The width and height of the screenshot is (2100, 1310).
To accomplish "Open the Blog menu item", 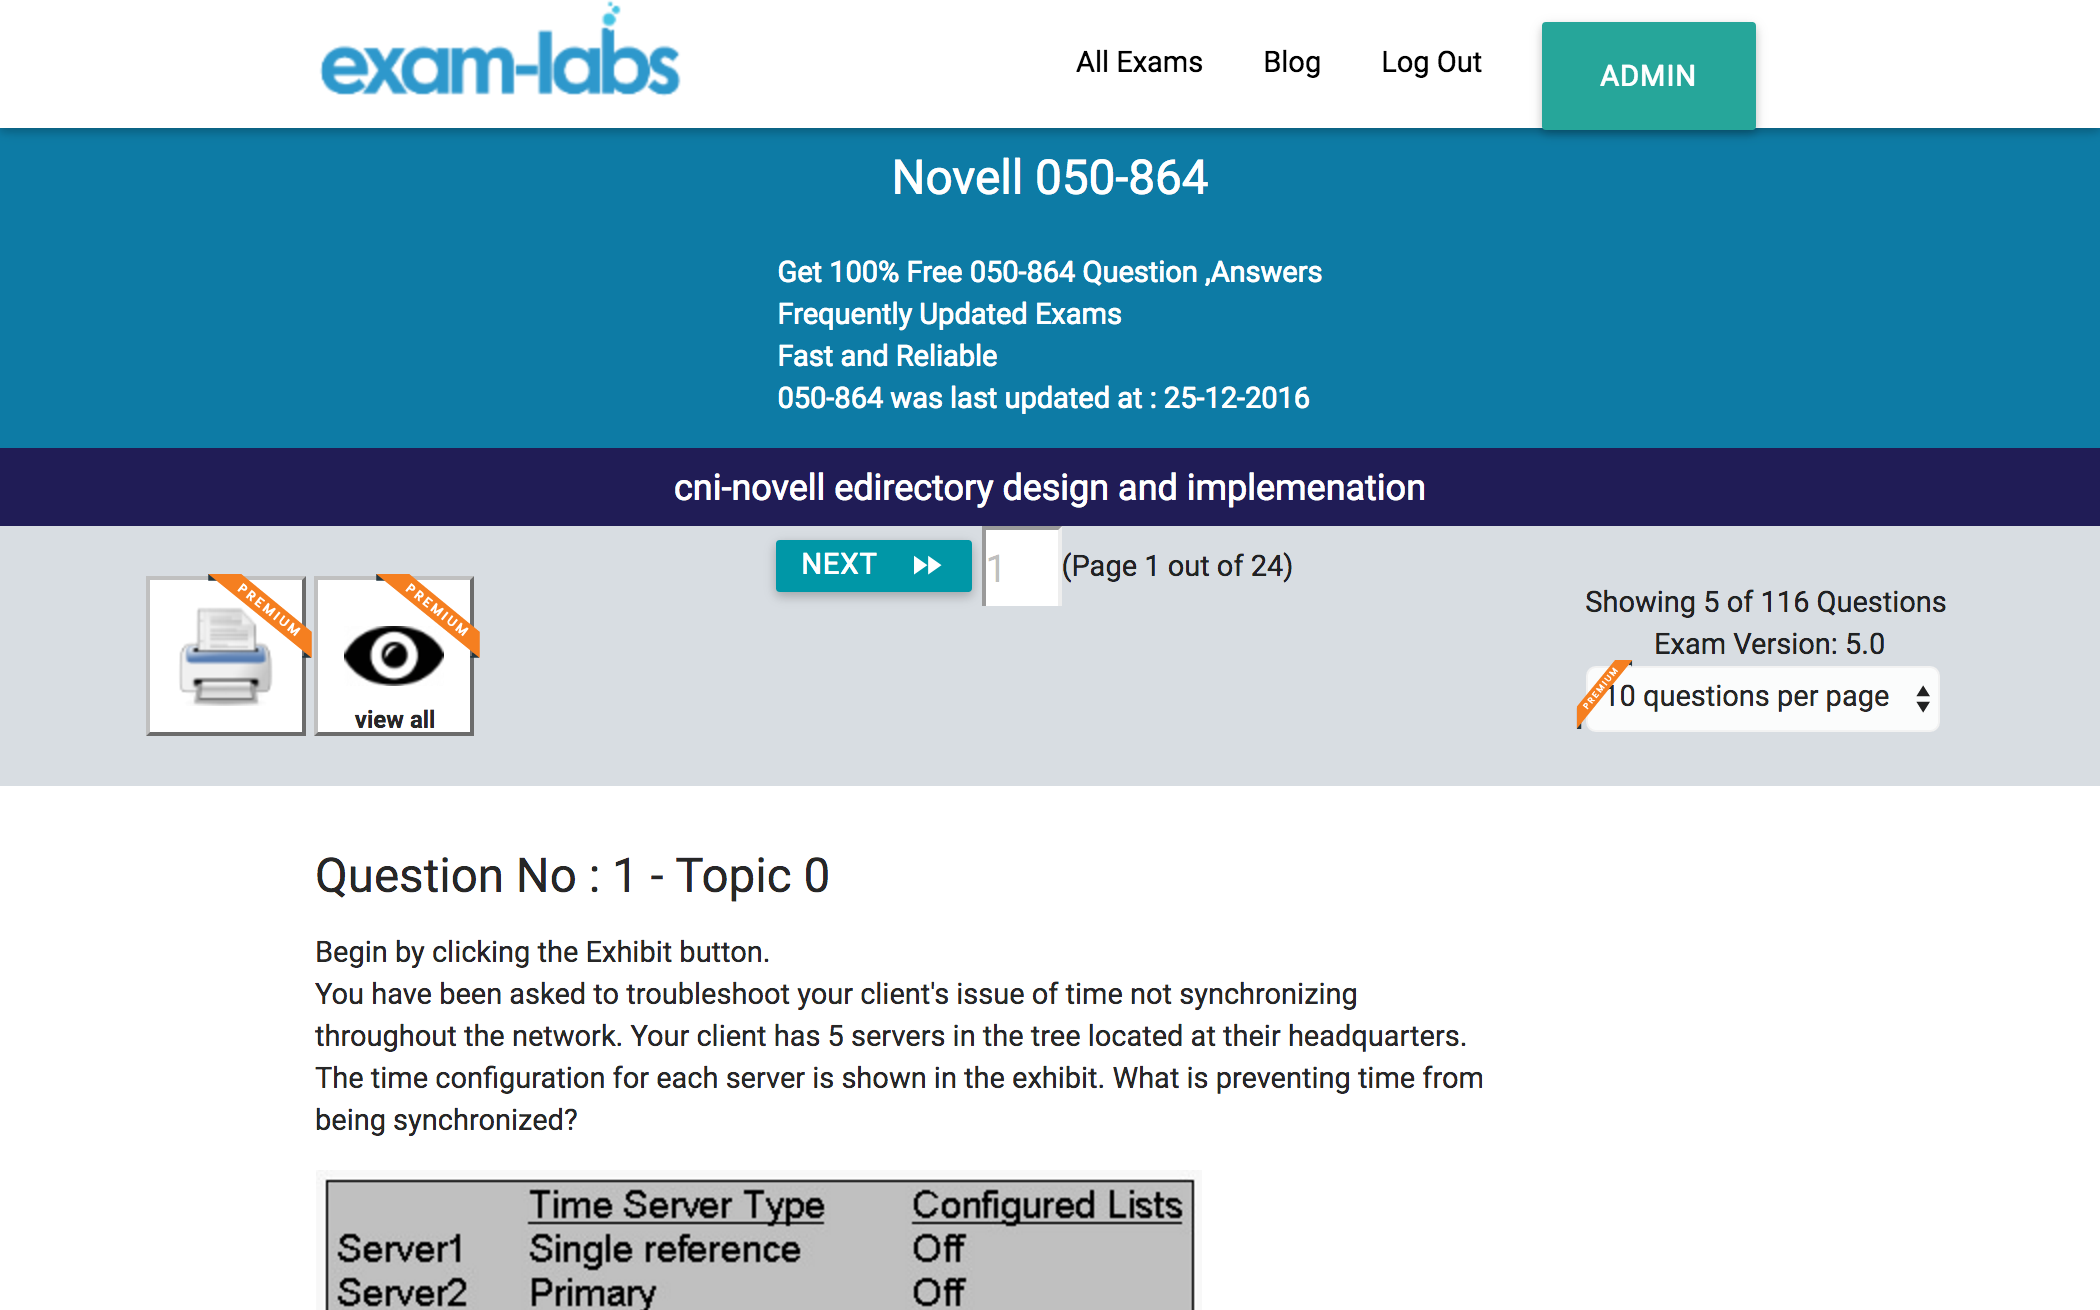I will 1292,62.
